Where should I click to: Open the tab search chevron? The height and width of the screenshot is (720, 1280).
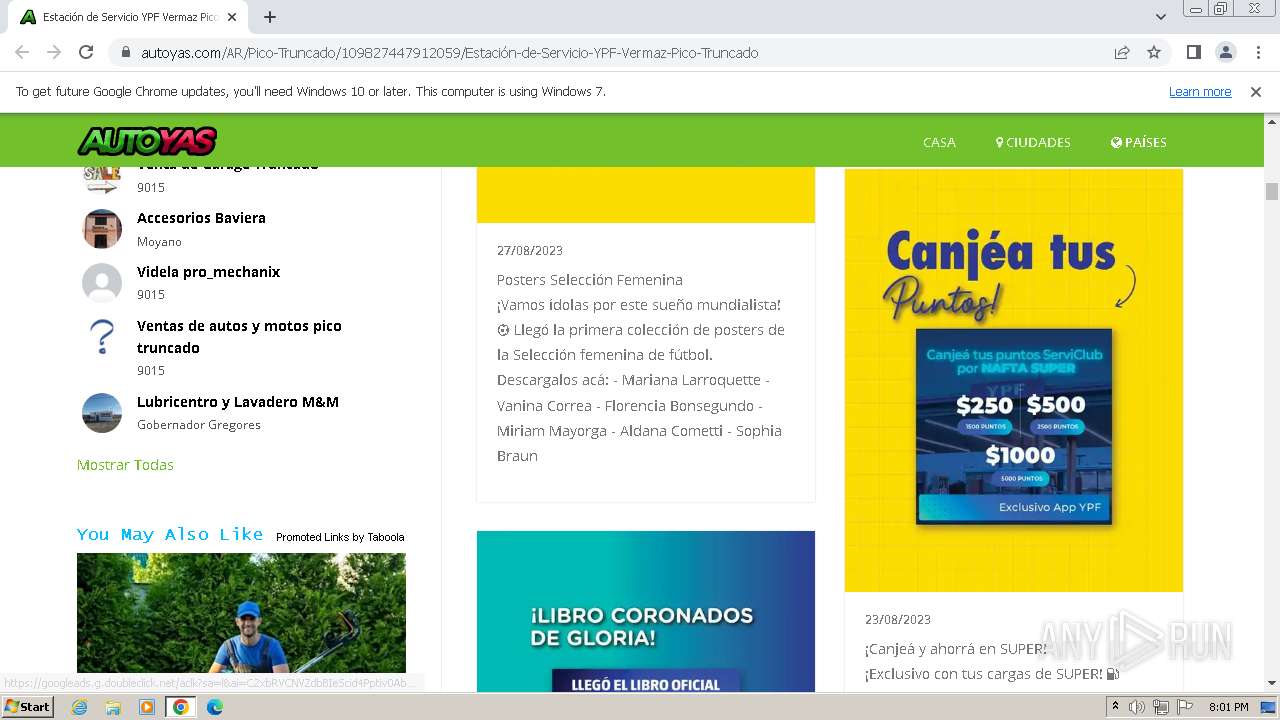[1160, 17]
